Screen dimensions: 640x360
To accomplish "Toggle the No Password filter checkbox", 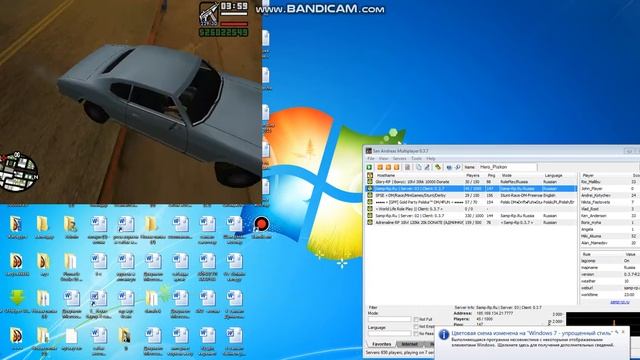I will (x=416, y=333).
